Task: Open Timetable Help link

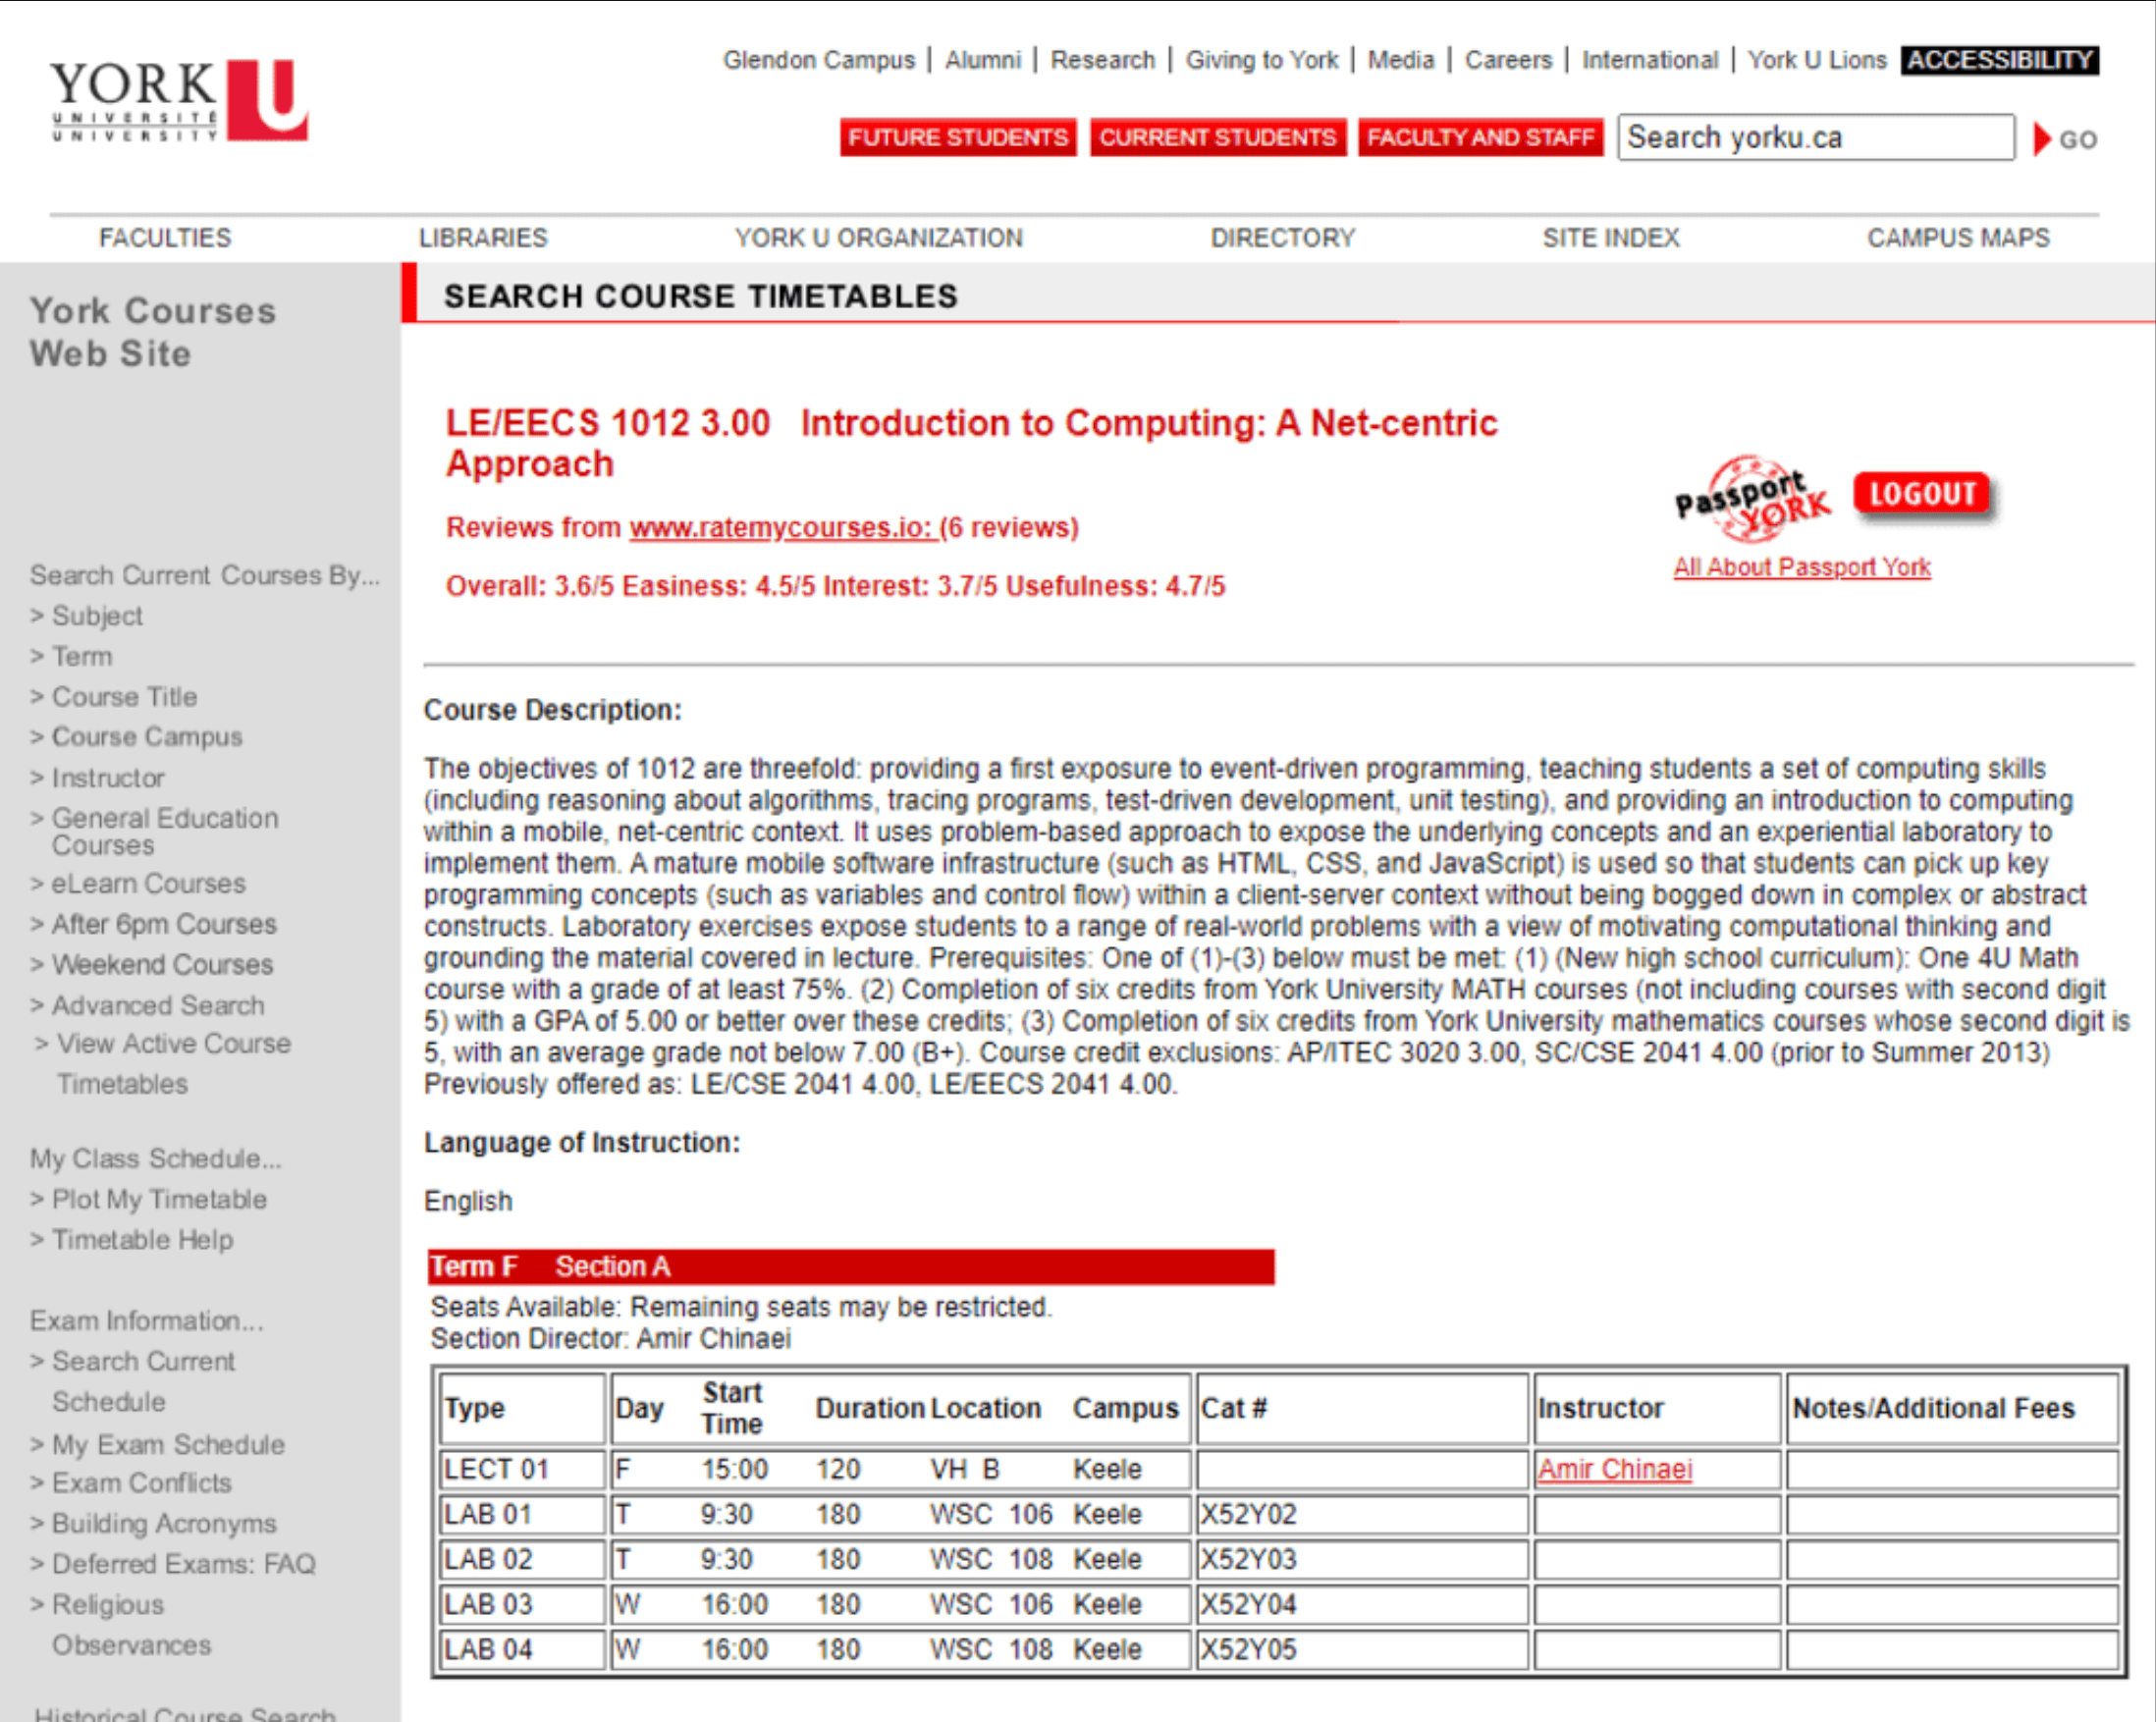Action: [x=142, y=1240]
